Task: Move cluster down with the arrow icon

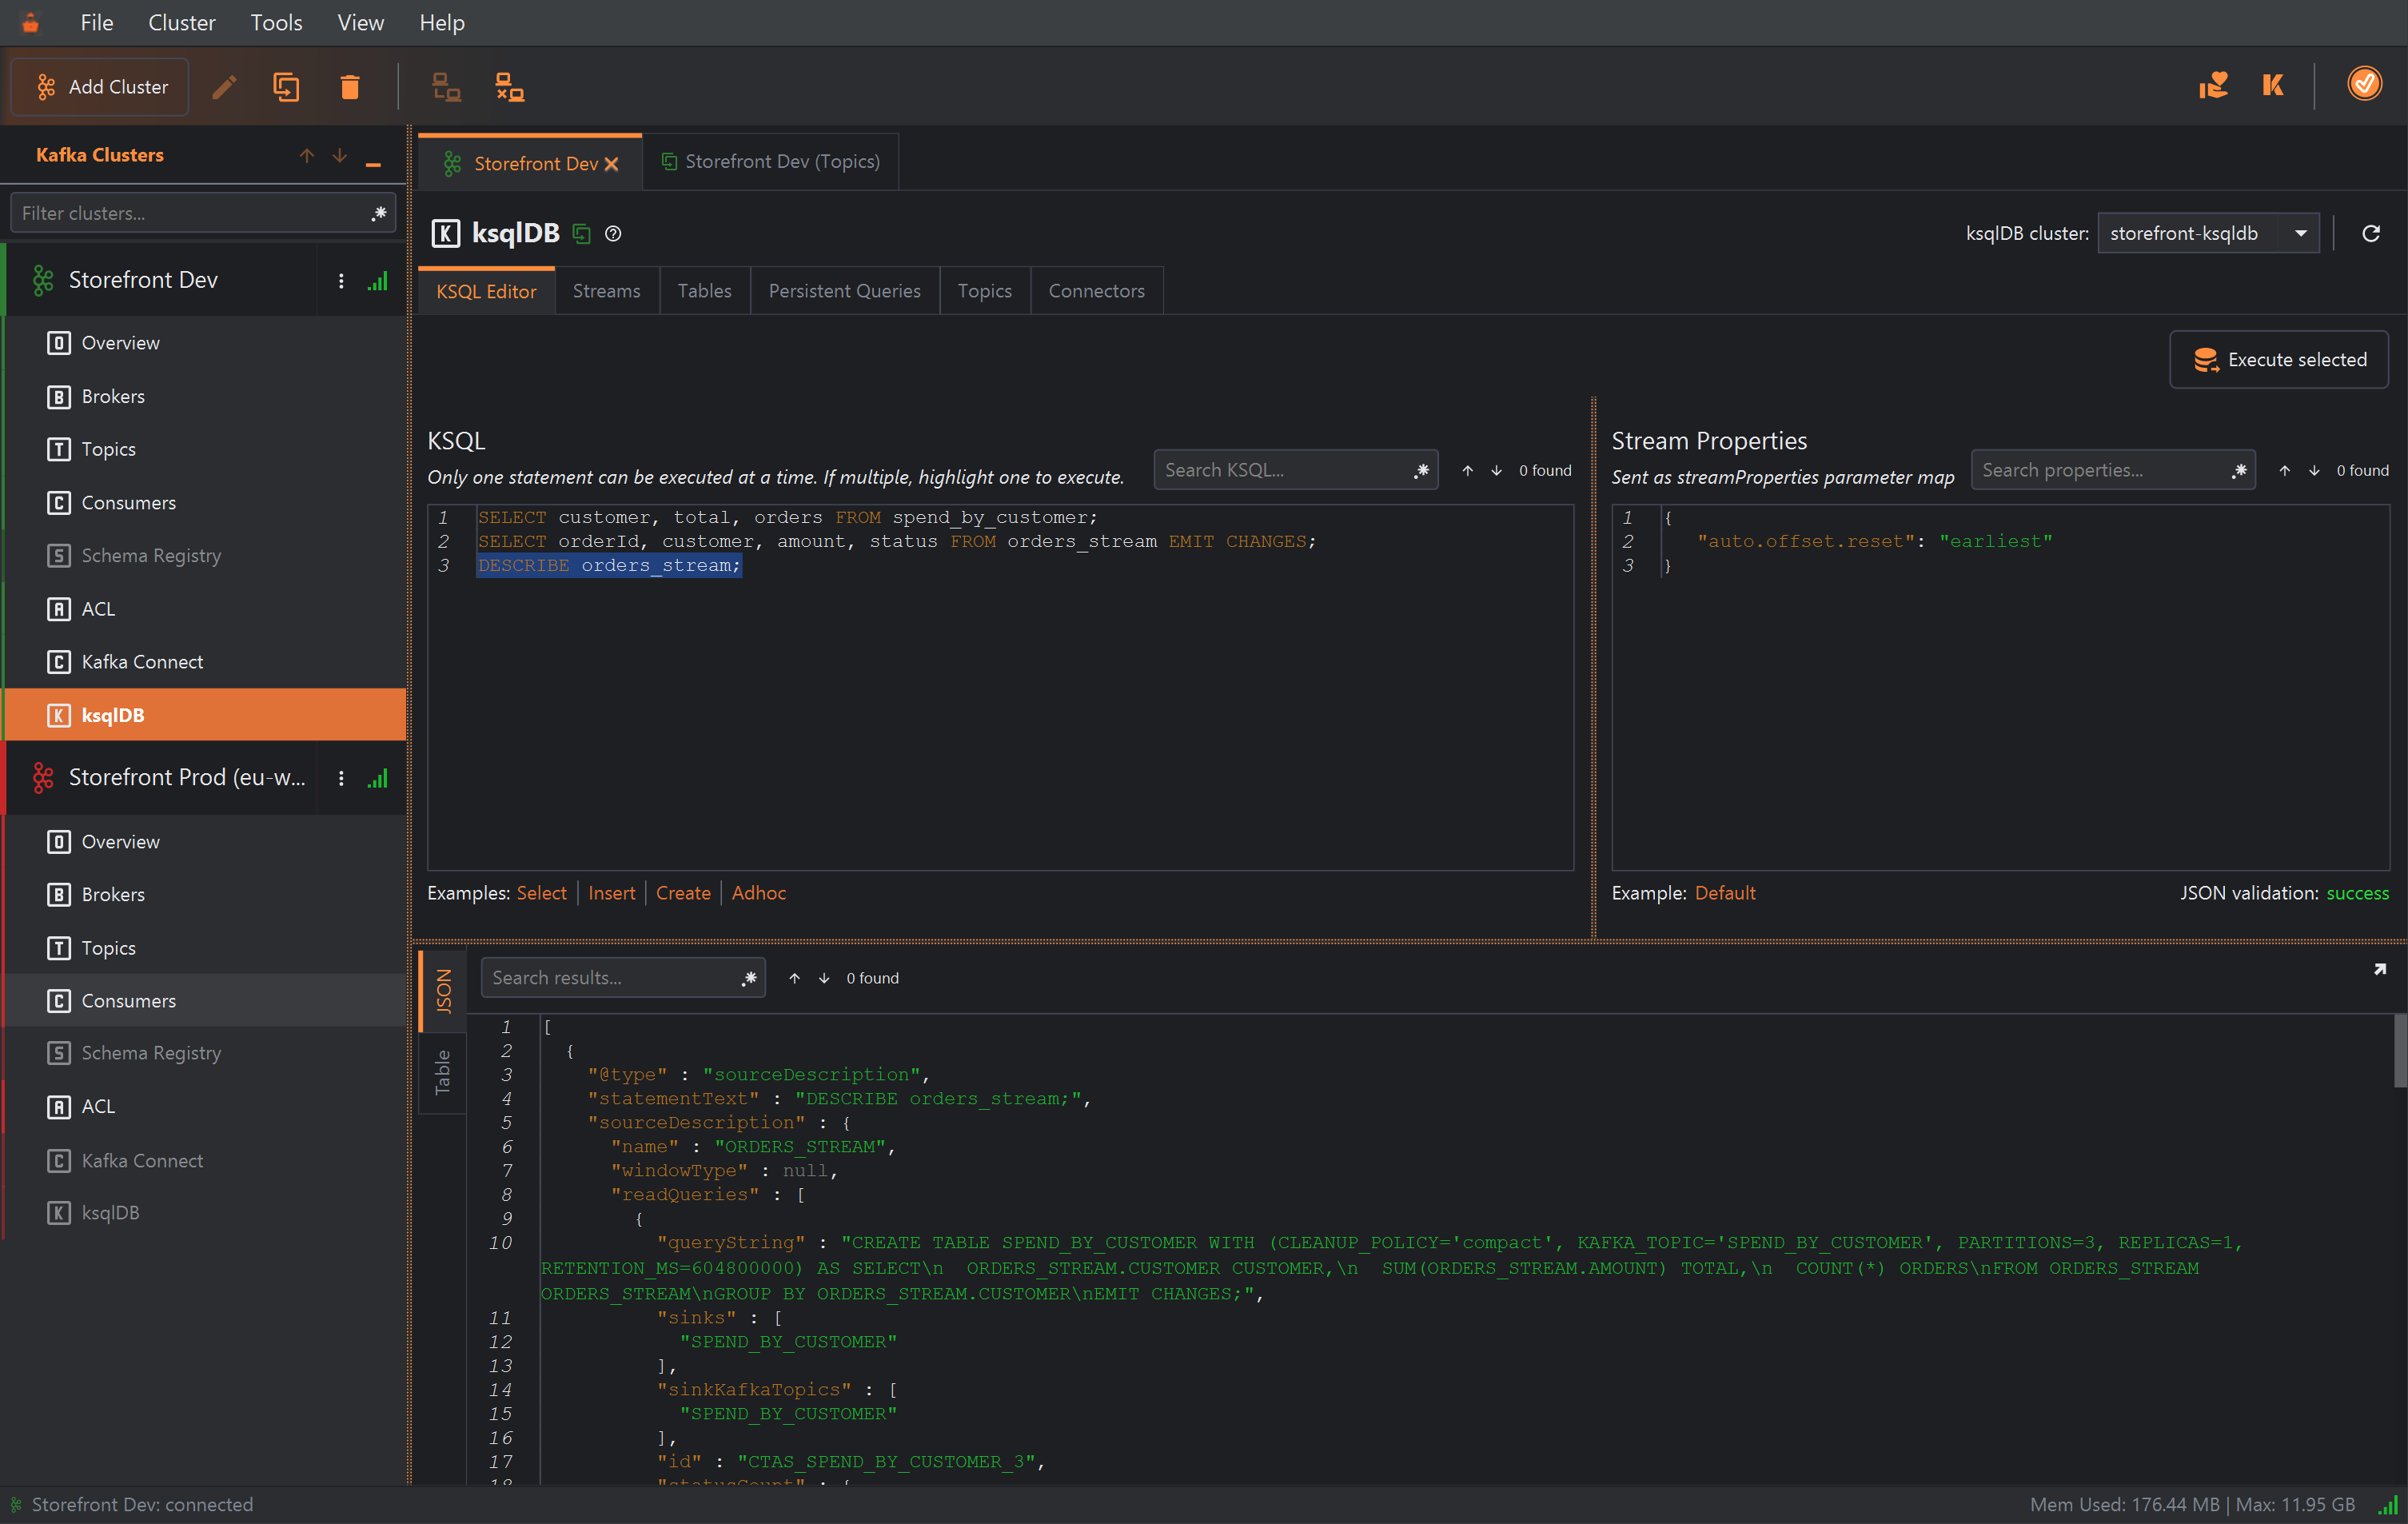Action: 340,155
